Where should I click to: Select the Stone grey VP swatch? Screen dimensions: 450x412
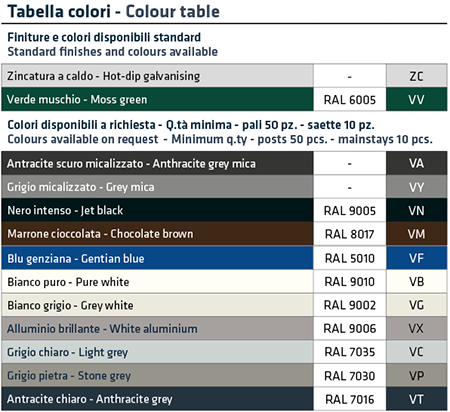click(416, 375)
